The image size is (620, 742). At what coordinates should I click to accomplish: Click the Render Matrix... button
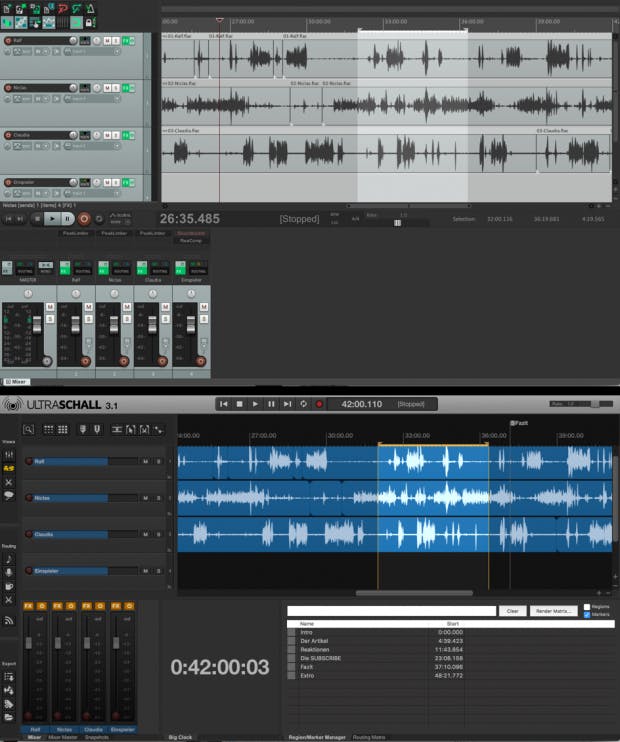pyautogui.click(x=554, y=611)
